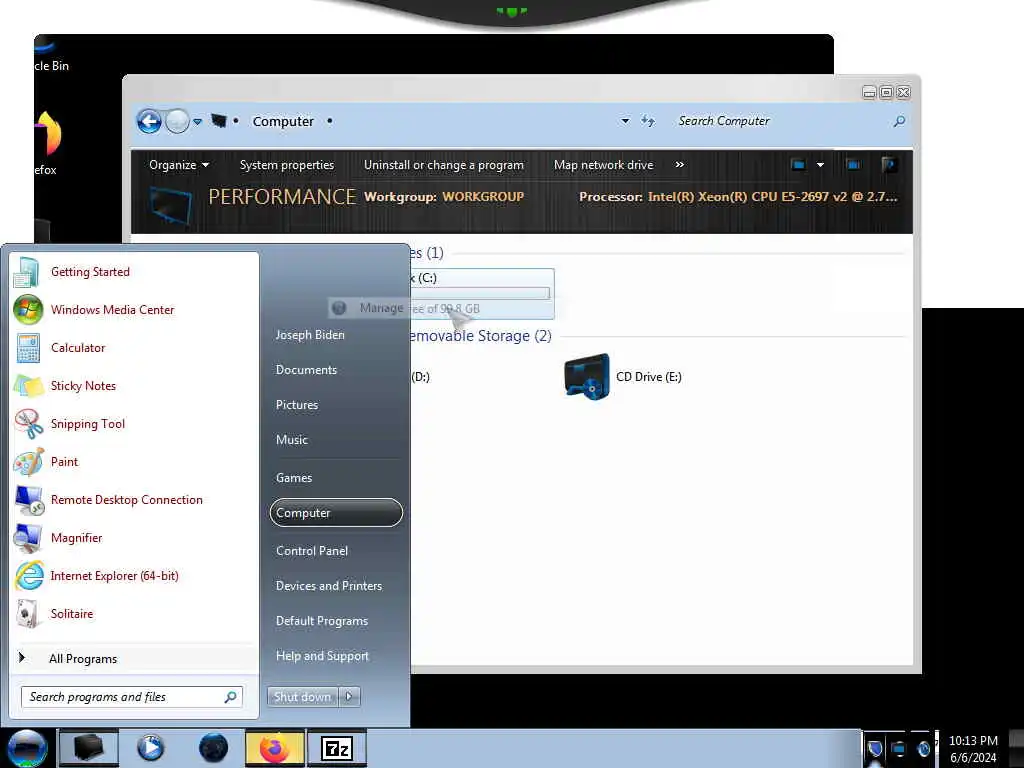The height and width of the screenshot is (768, 1024).
Task: Open Pictures from Start menu
Action: pyautogui.click(x=297, y=405)
